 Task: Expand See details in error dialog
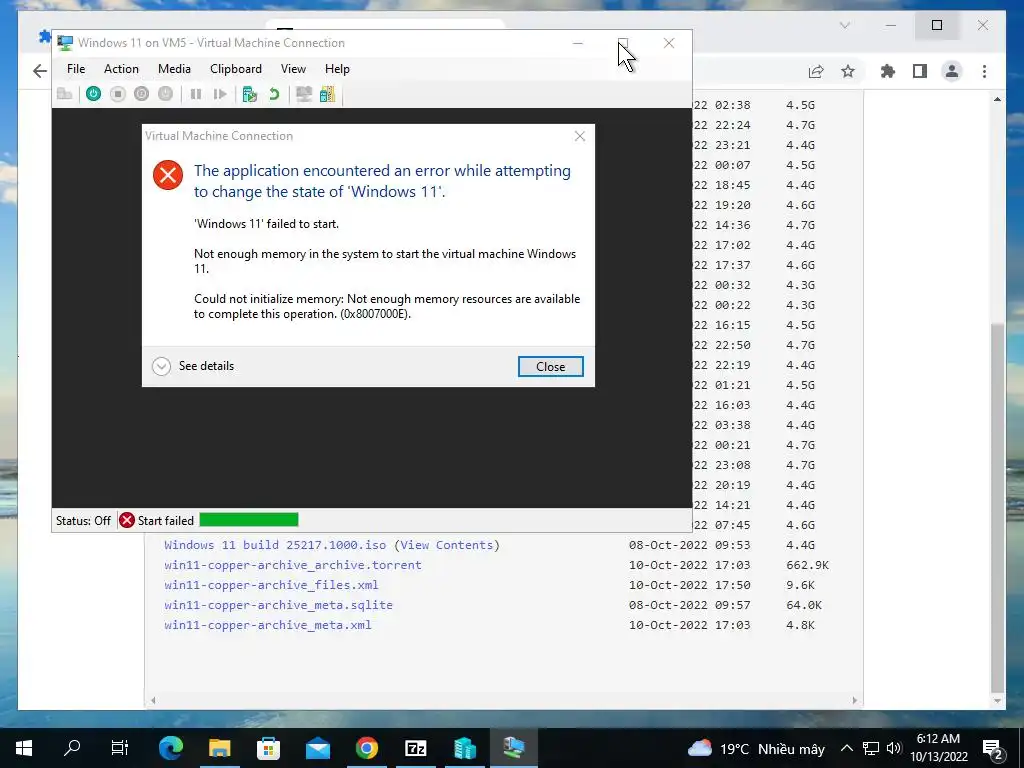[193, 366]
